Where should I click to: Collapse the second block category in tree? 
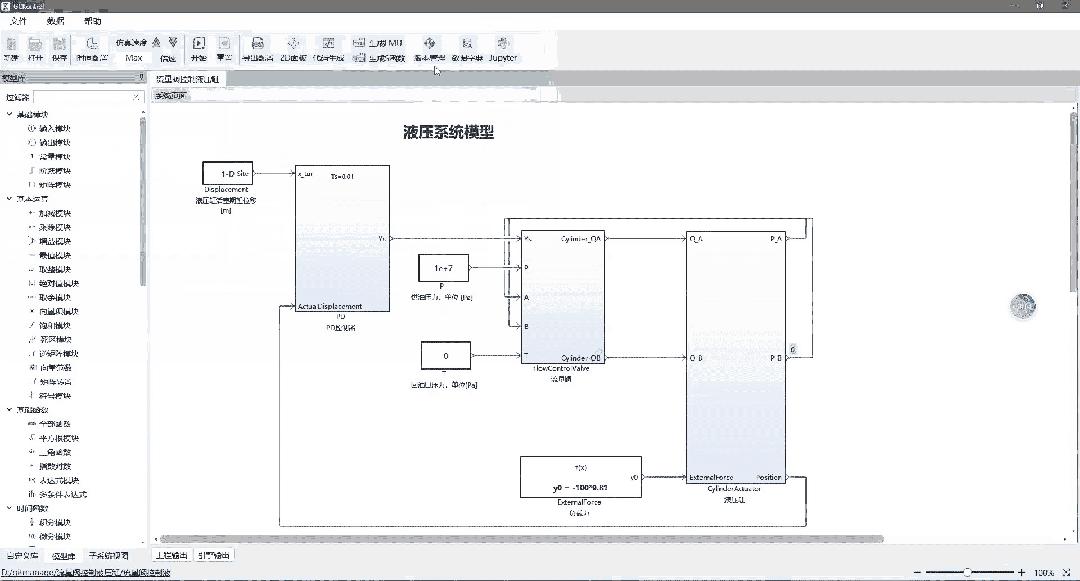pyautogui.click(x=9, y=199)
